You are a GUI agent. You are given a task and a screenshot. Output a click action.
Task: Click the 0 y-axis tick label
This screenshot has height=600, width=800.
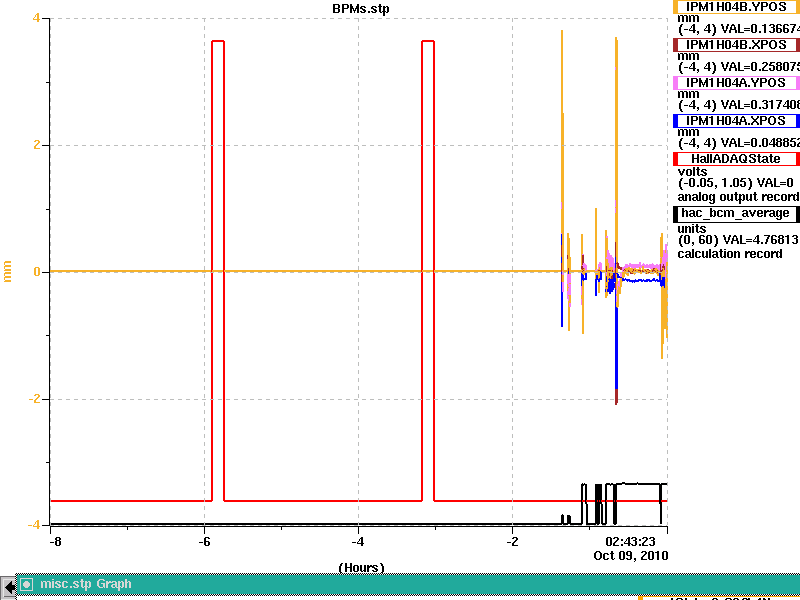(37, 271)
